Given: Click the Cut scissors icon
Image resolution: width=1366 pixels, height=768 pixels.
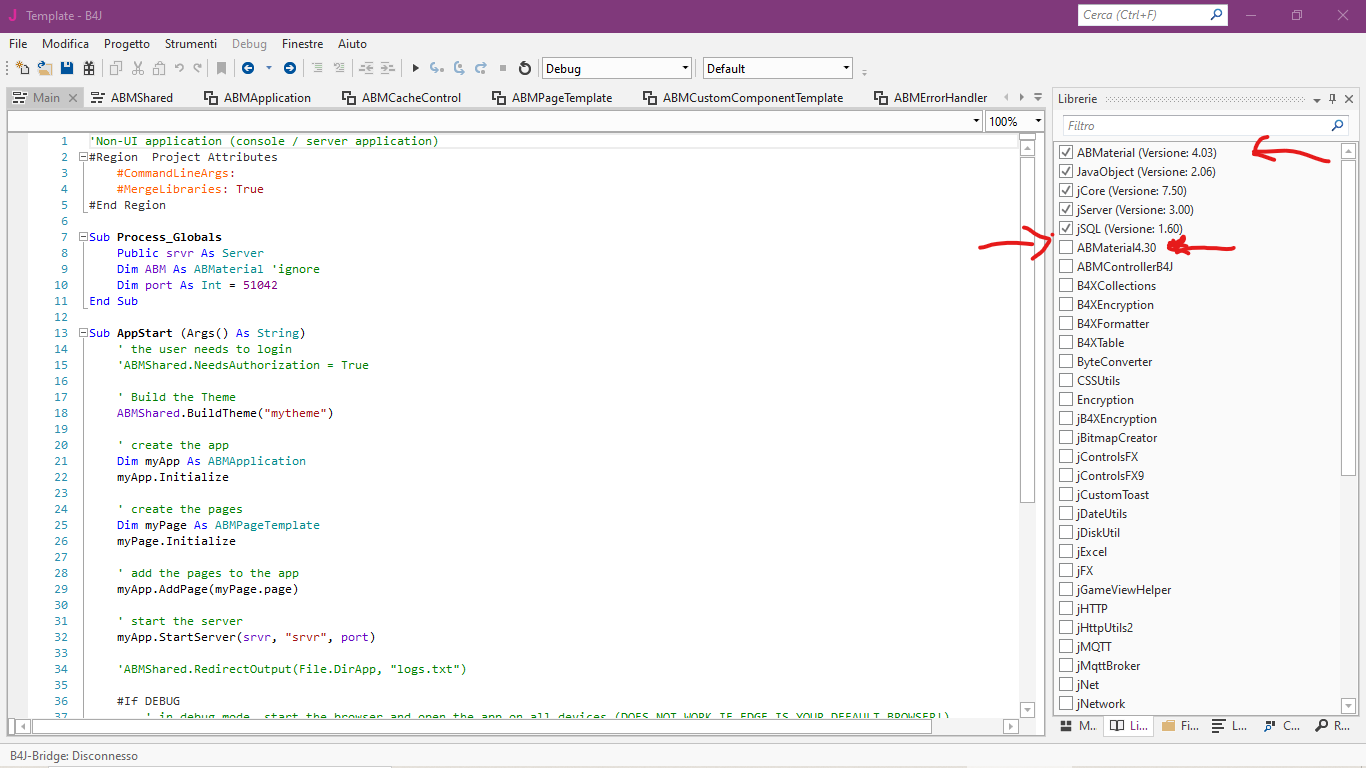Looking at the screenshot, I should 138,68.
